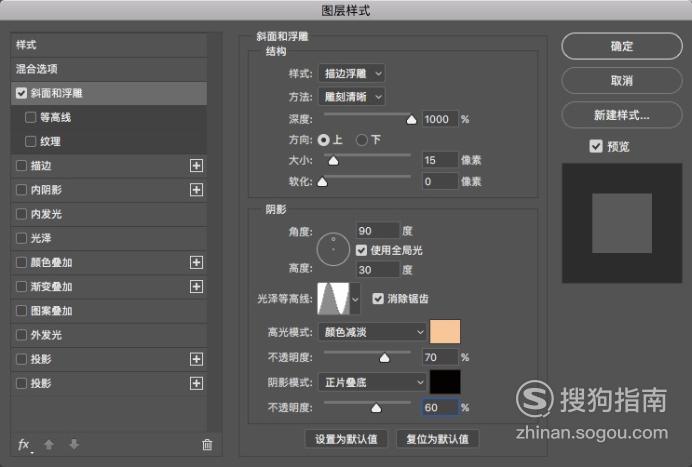
Task: Click the plus icon beside 颜色叠加
Action: 196,263
